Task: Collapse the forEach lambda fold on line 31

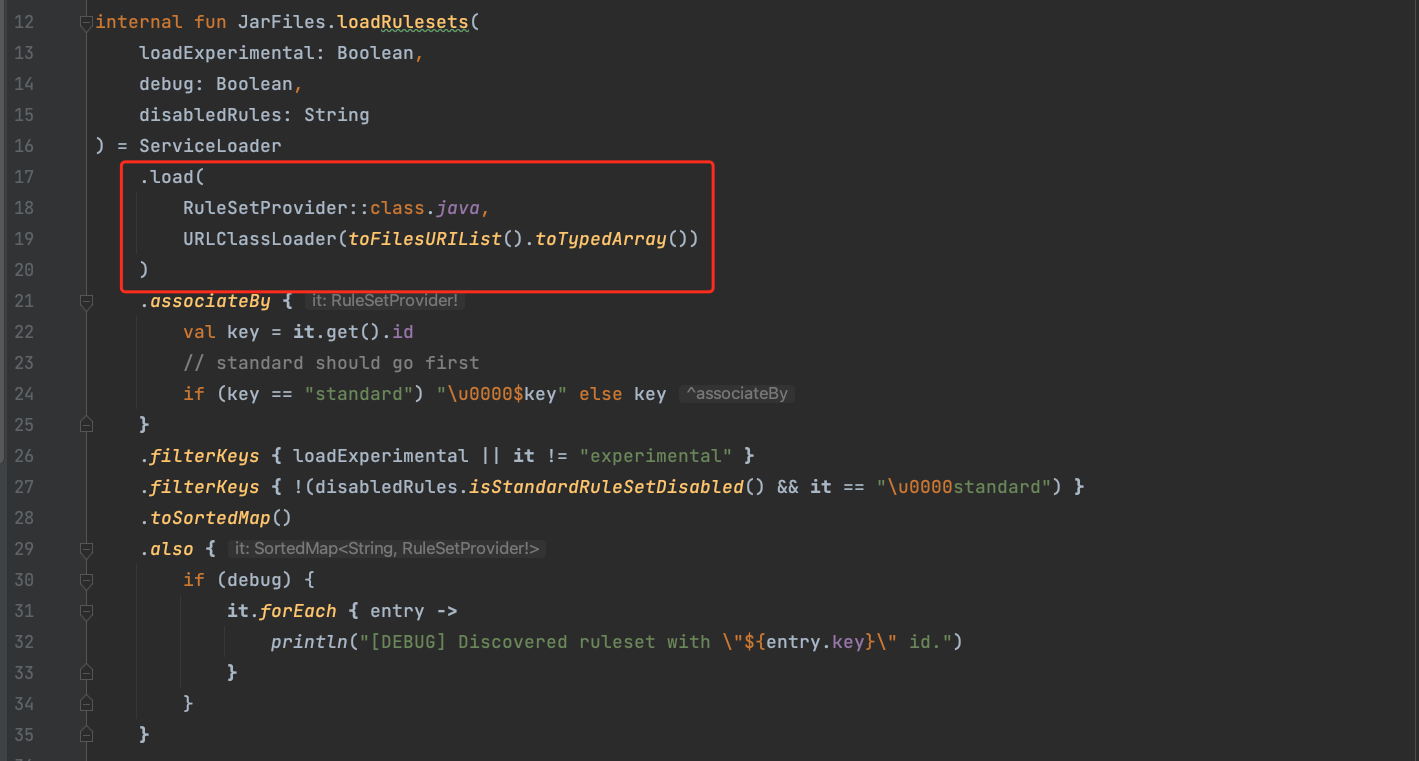Action: point(86,611)
